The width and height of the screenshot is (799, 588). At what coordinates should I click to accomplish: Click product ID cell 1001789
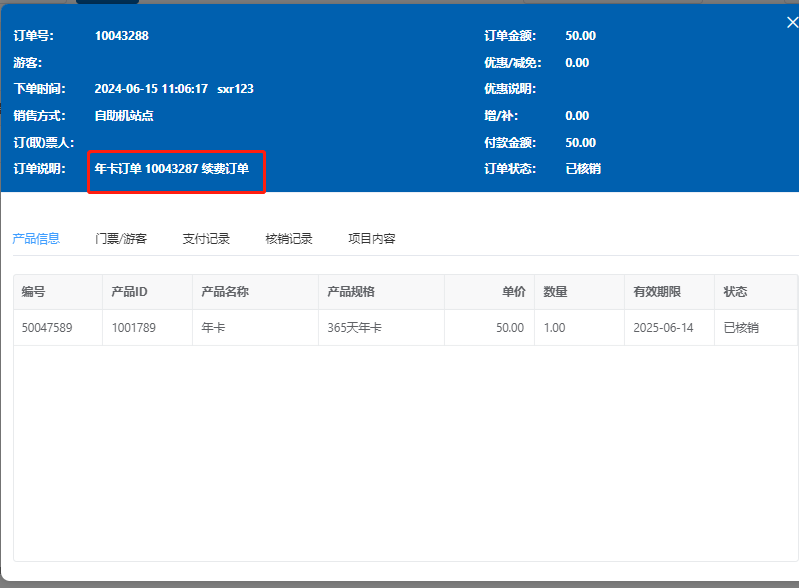[133, 328]
